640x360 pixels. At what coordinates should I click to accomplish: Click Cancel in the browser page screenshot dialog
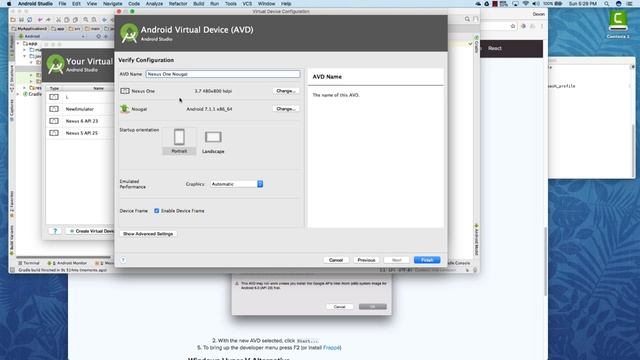[340, 307]
